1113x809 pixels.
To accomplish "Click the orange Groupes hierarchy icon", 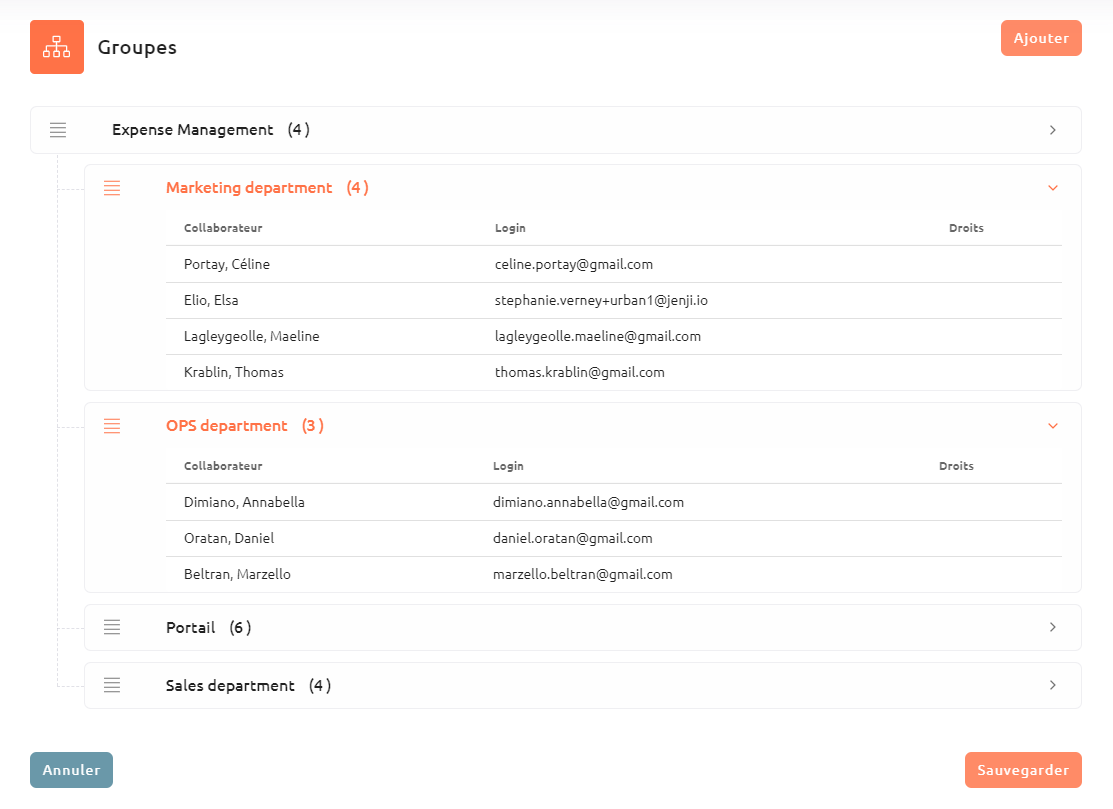I will click(57, 47).
